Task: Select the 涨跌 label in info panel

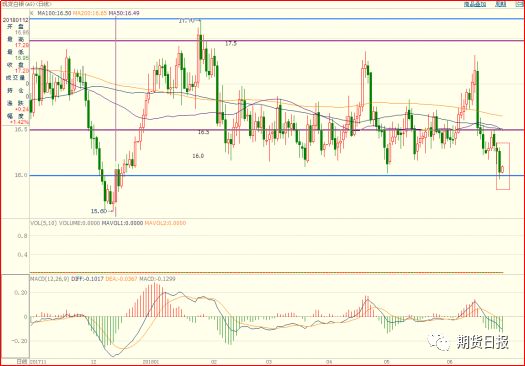Action: click(x=15, y=103)
